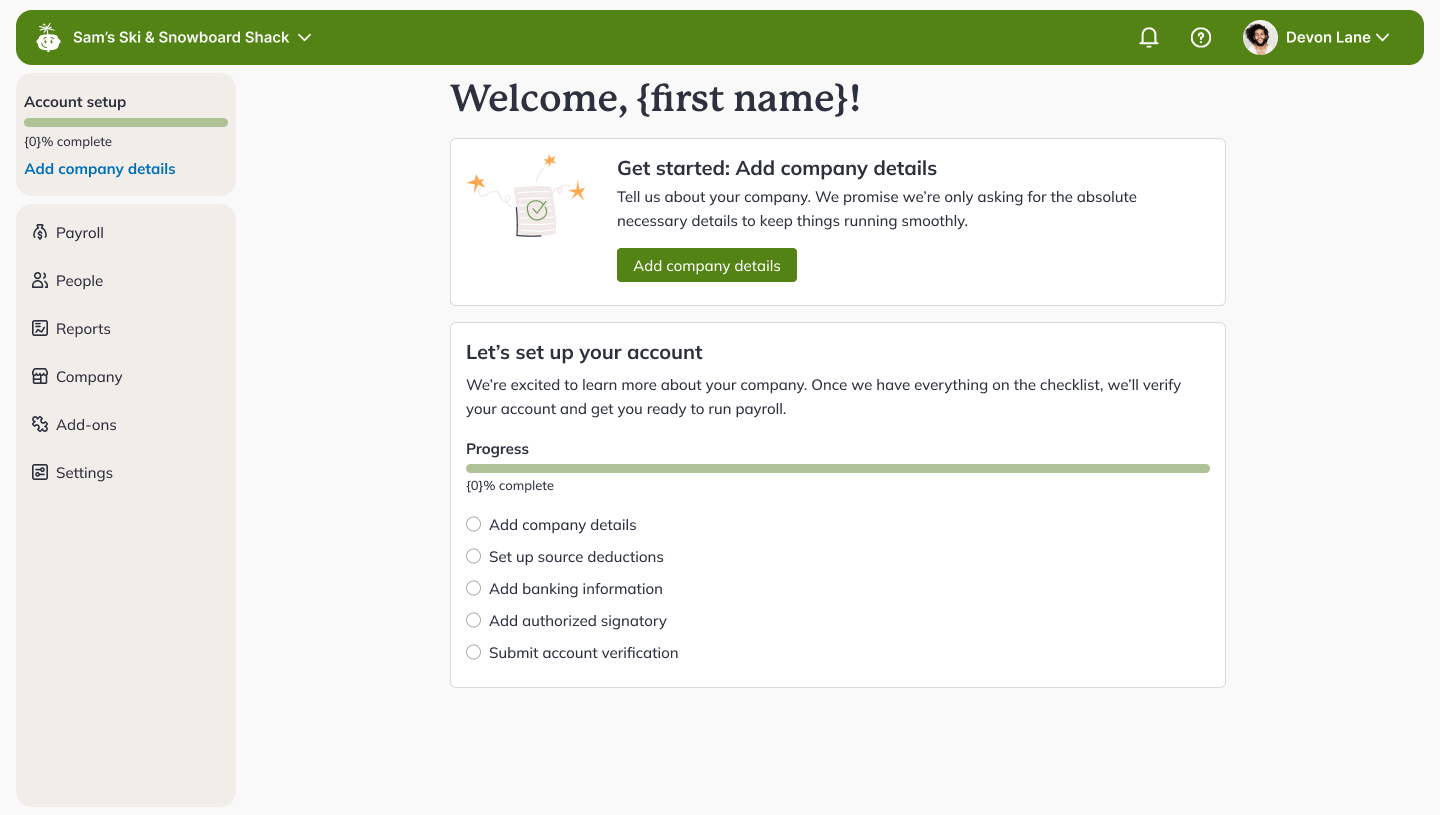Select the Payroll sidebar icon
This screenshot has width=1440, height=815.
pos(39,232)
